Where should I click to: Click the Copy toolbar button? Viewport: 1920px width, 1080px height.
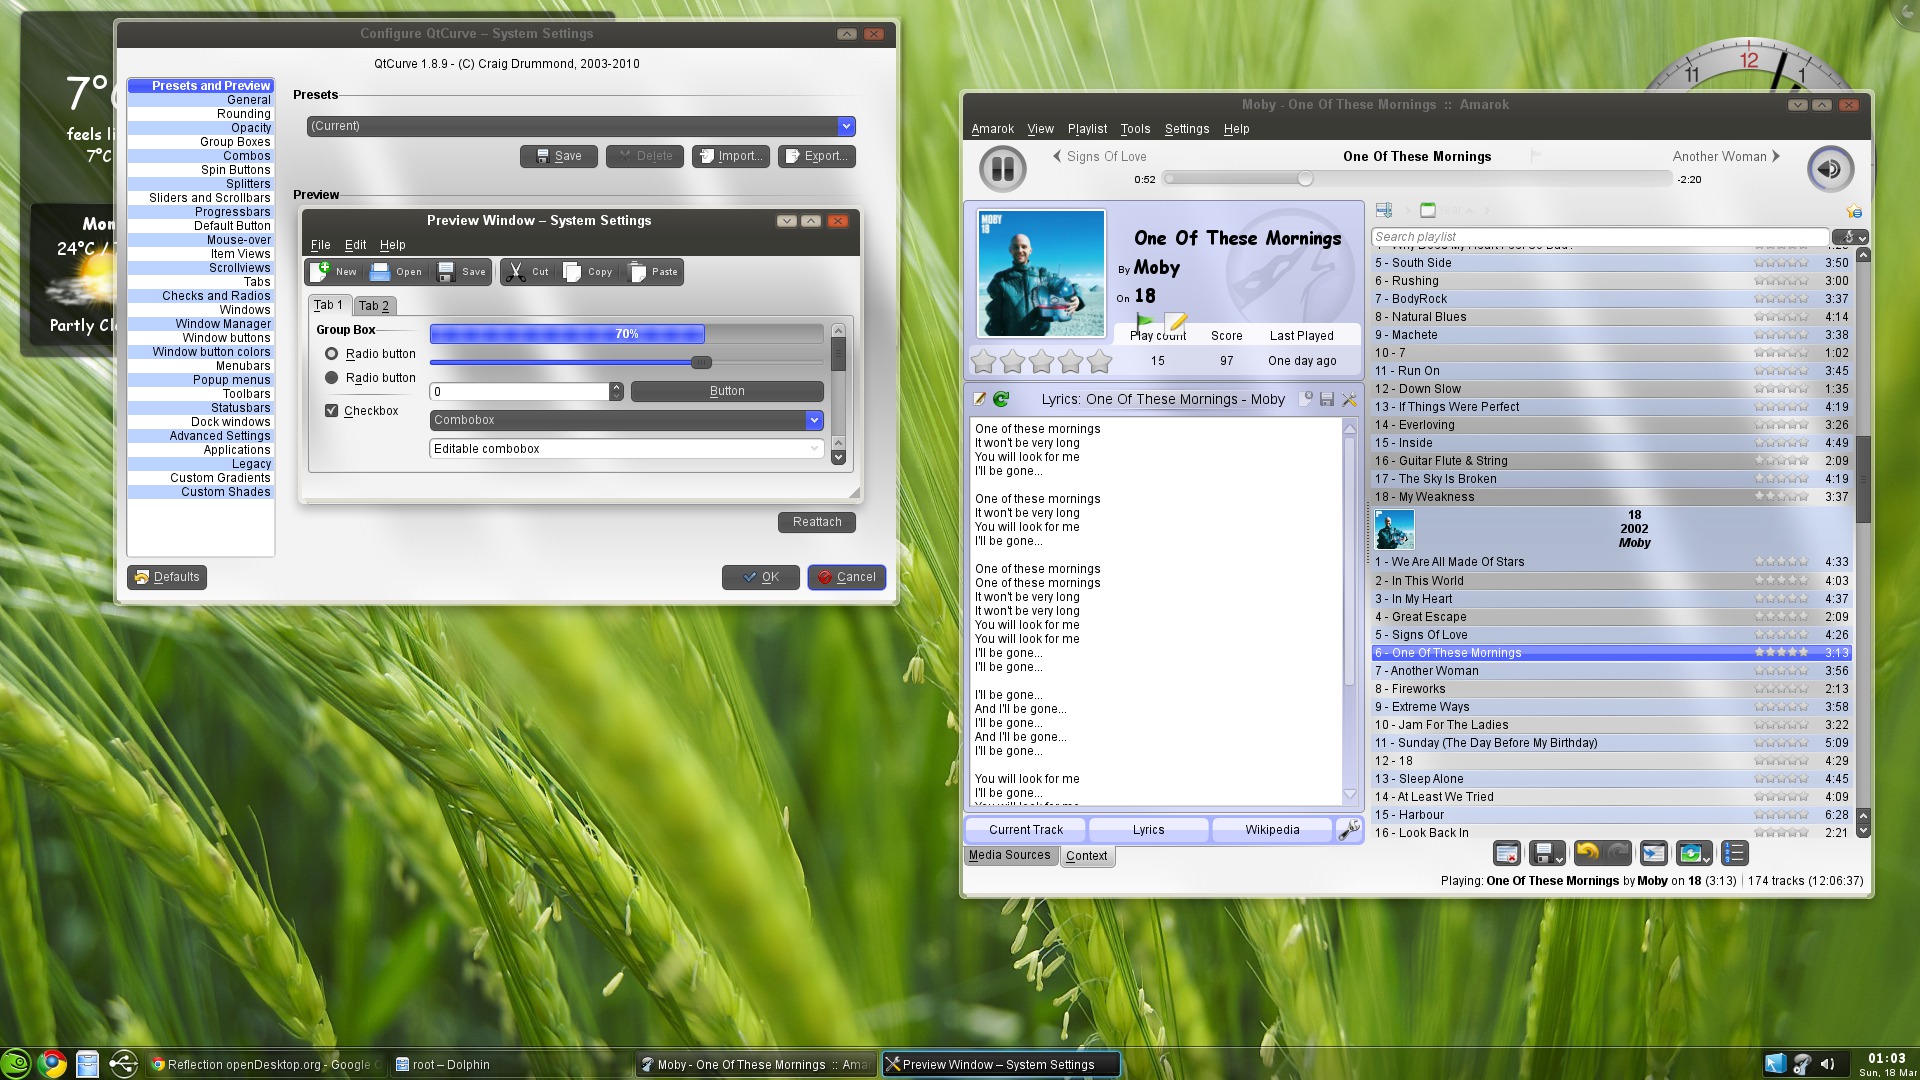(588, 272)
